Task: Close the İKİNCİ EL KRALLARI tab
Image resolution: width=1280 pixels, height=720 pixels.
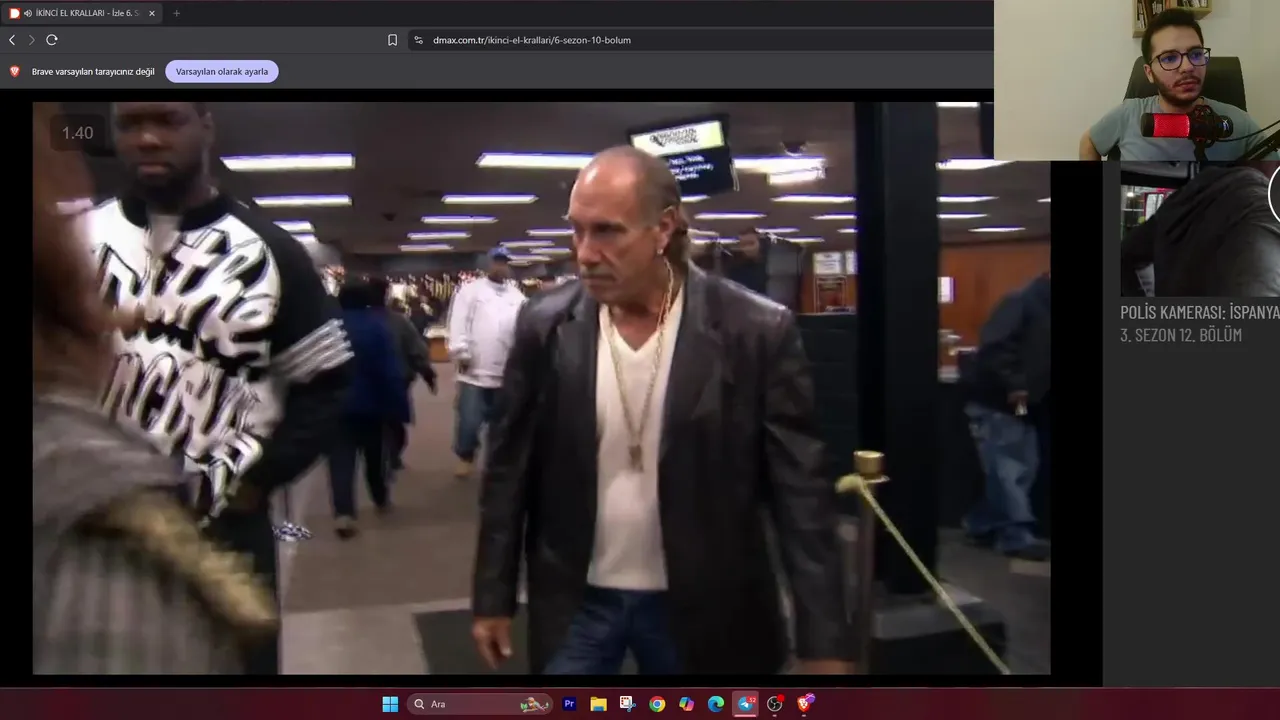Action: (x=152, y=13)
